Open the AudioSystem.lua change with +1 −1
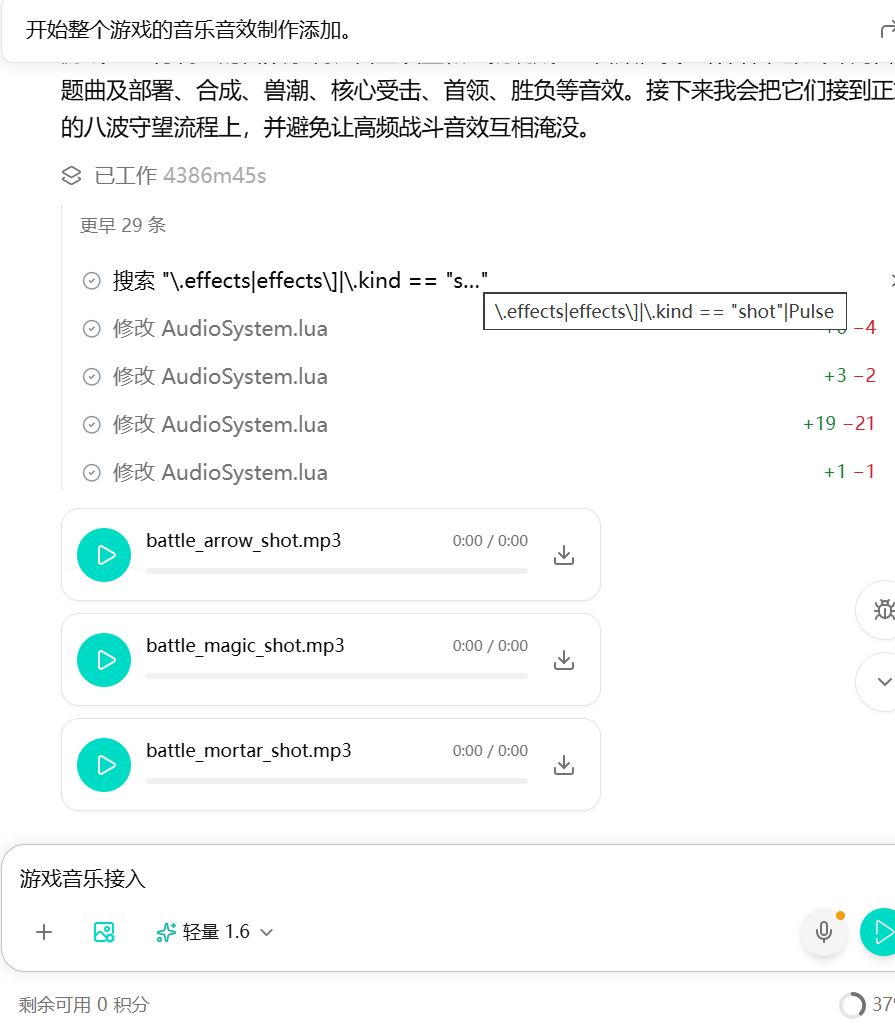 click(478, 472)
